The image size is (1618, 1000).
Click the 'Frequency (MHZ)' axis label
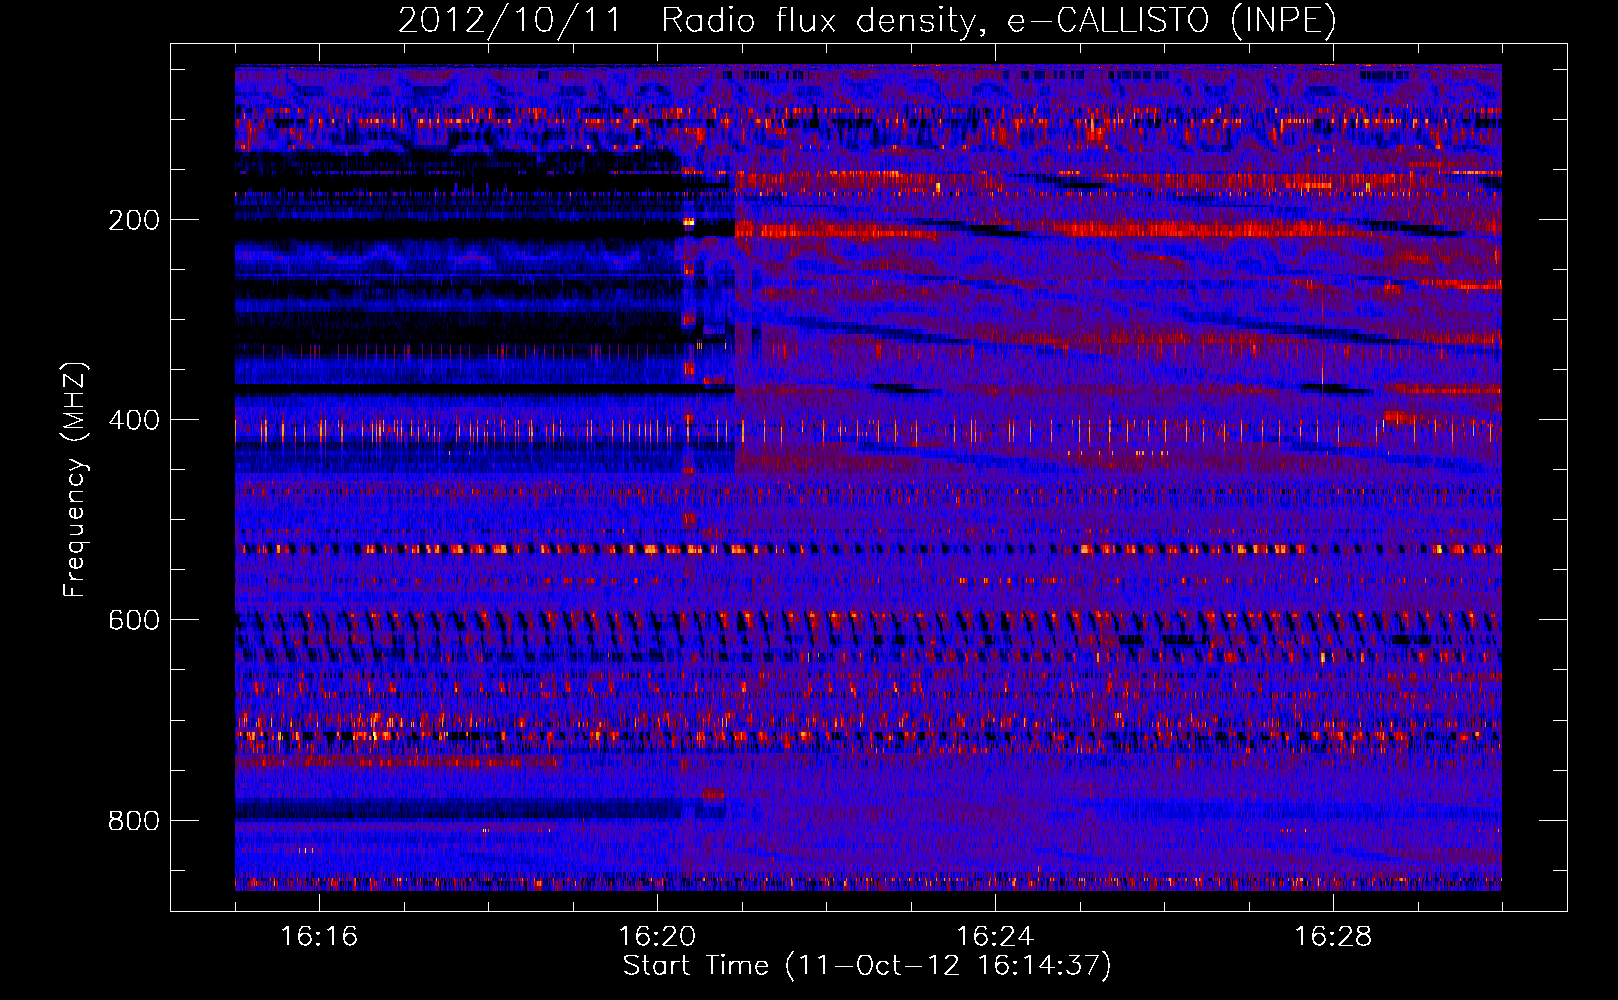[x=75, y=480]
